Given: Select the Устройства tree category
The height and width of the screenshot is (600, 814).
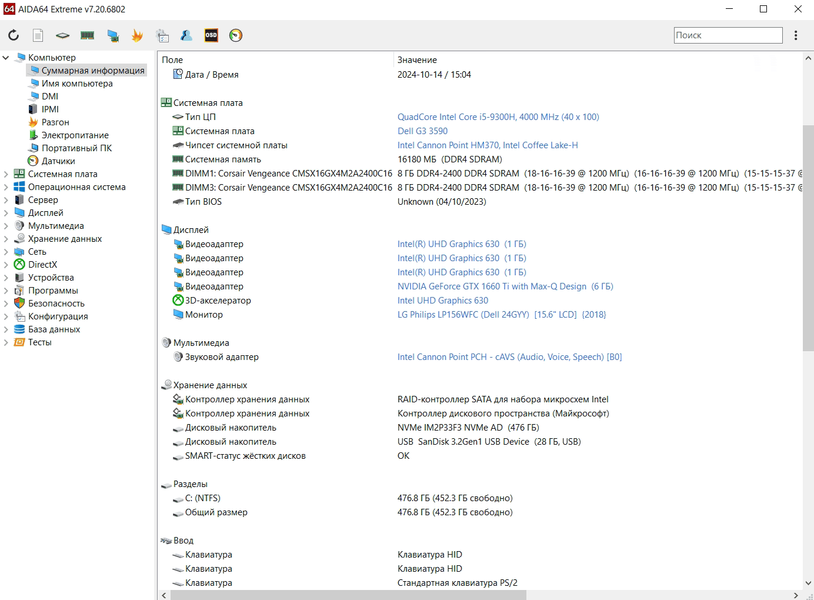Looking at the screenshot, I should tap(51, 278).
